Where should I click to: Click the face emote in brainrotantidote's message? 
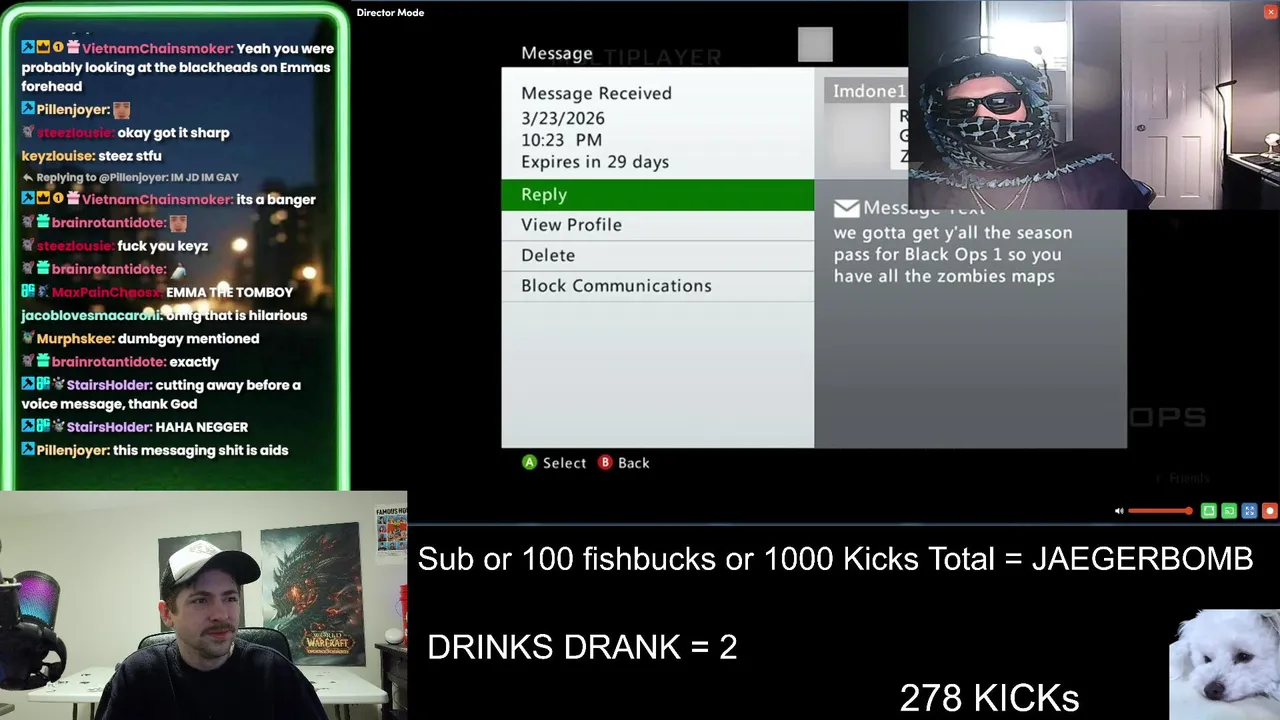click(x=178, y=223)
